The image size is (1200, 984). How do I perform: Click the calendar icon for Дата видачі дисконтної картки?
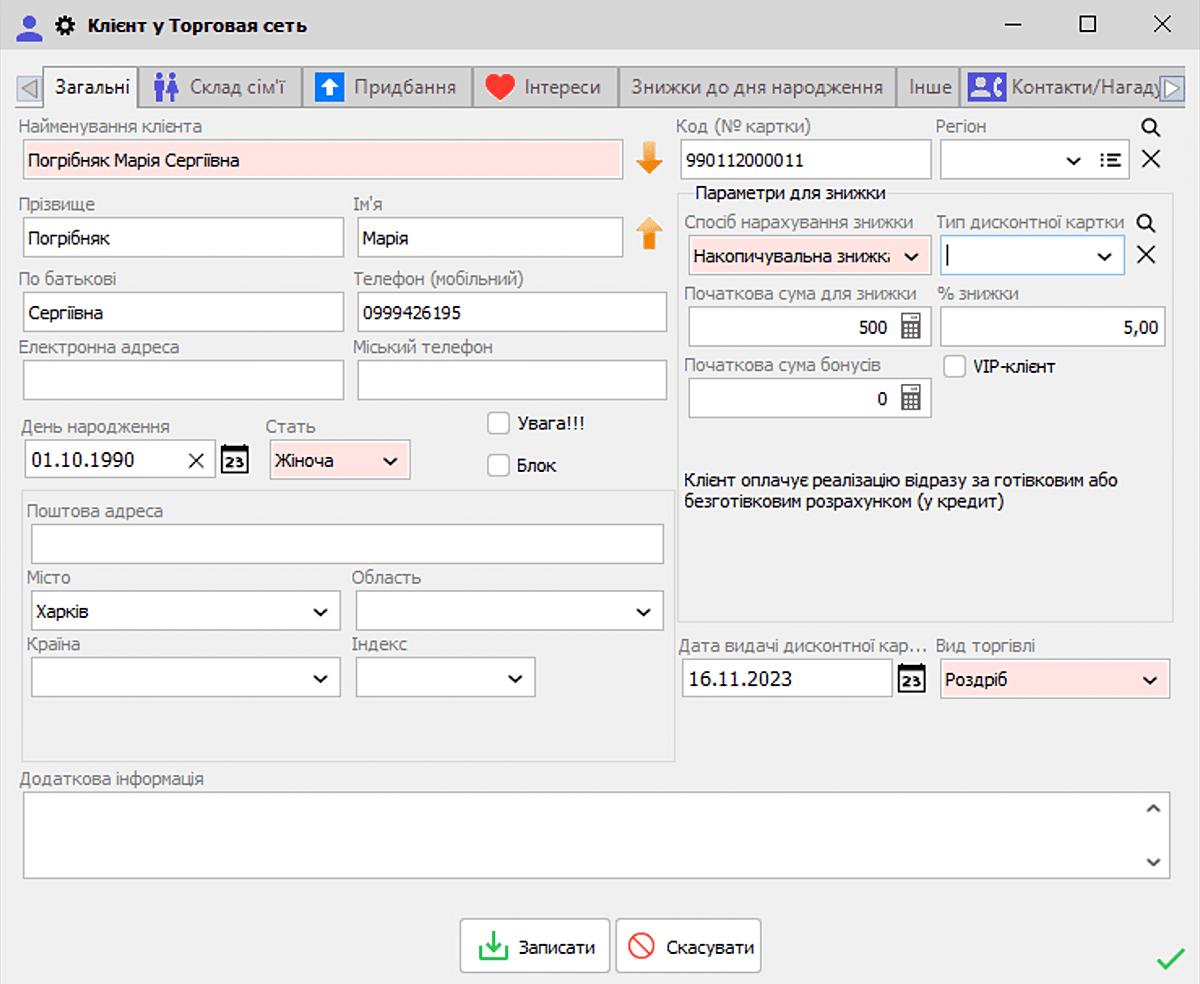coord(911,677)
